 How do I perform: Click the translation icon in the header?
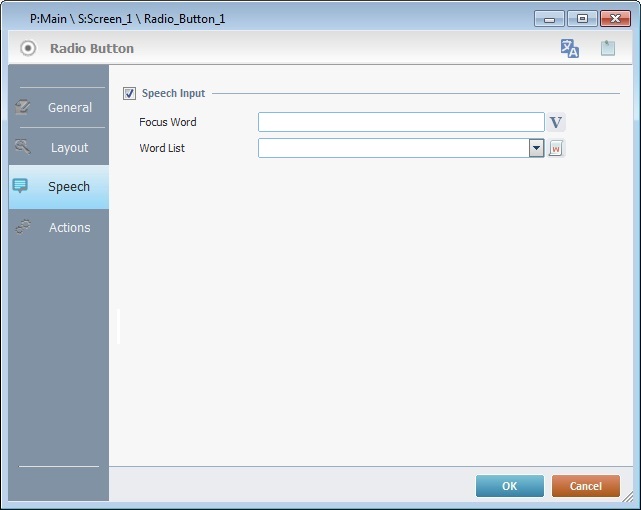tap(570, 48)
